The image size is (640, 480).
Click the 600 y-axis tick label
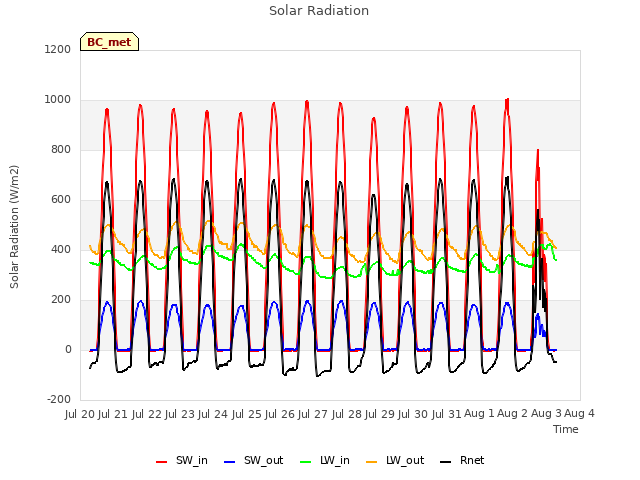click(61, 200)
